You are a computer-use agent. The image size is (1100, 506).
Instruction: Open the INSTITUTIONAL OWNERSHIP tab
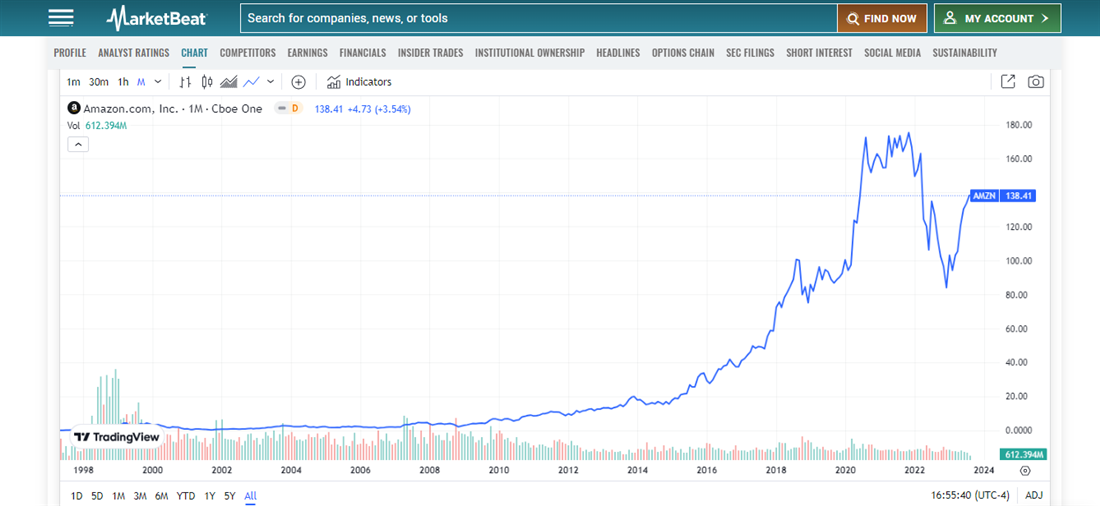pos(530,53)
